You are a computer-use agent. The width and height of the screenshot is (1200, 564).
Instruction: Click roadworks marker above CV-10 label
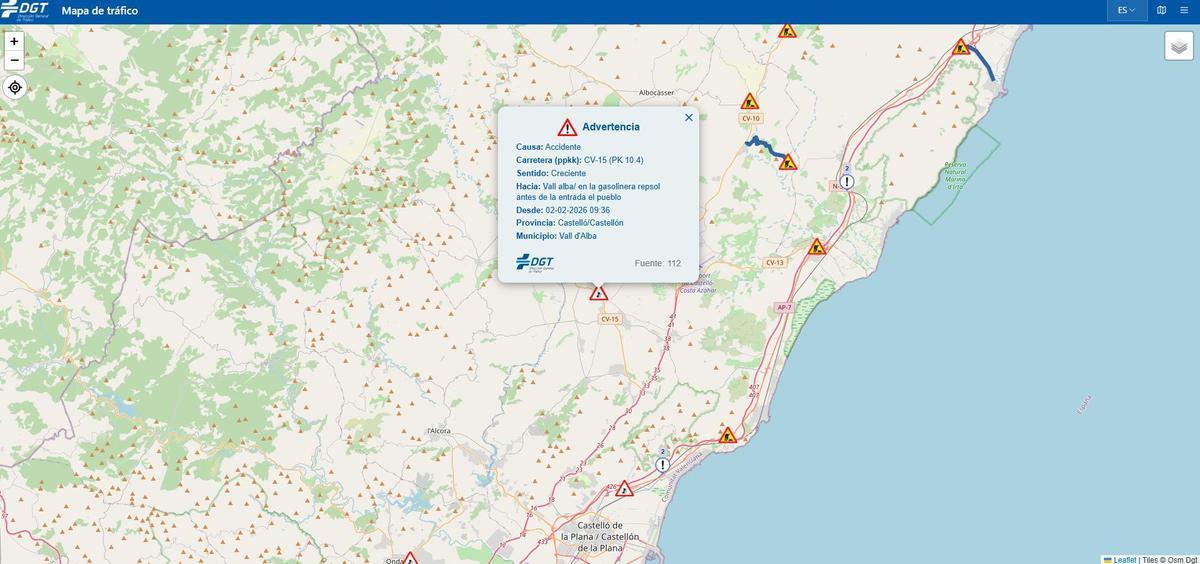(x=749, y=101)
